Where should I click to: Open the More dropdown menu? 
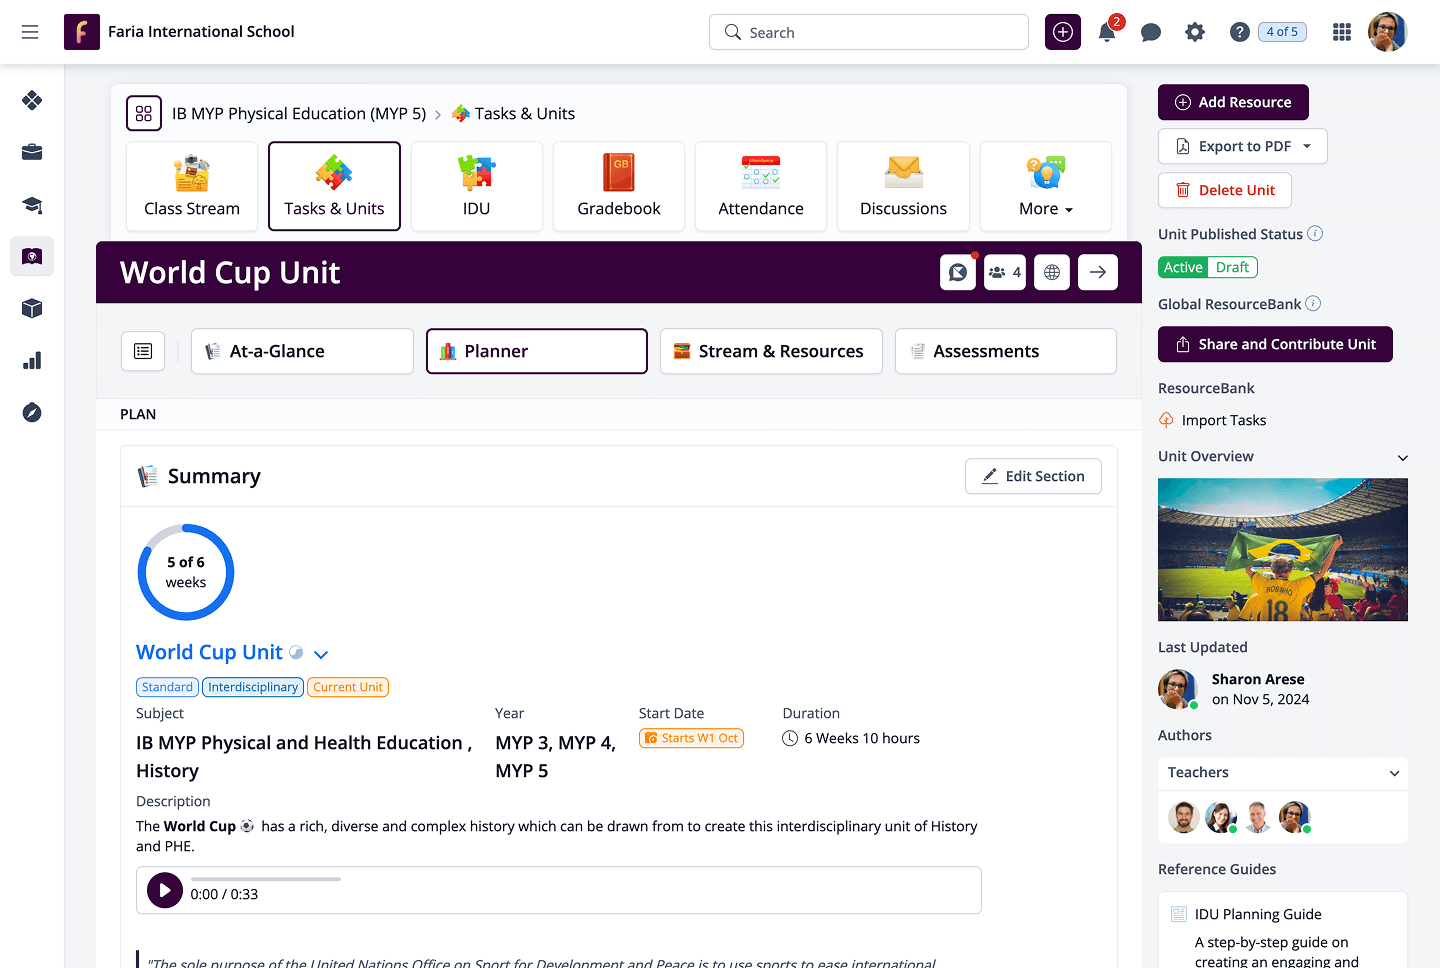pos(1045,187)
